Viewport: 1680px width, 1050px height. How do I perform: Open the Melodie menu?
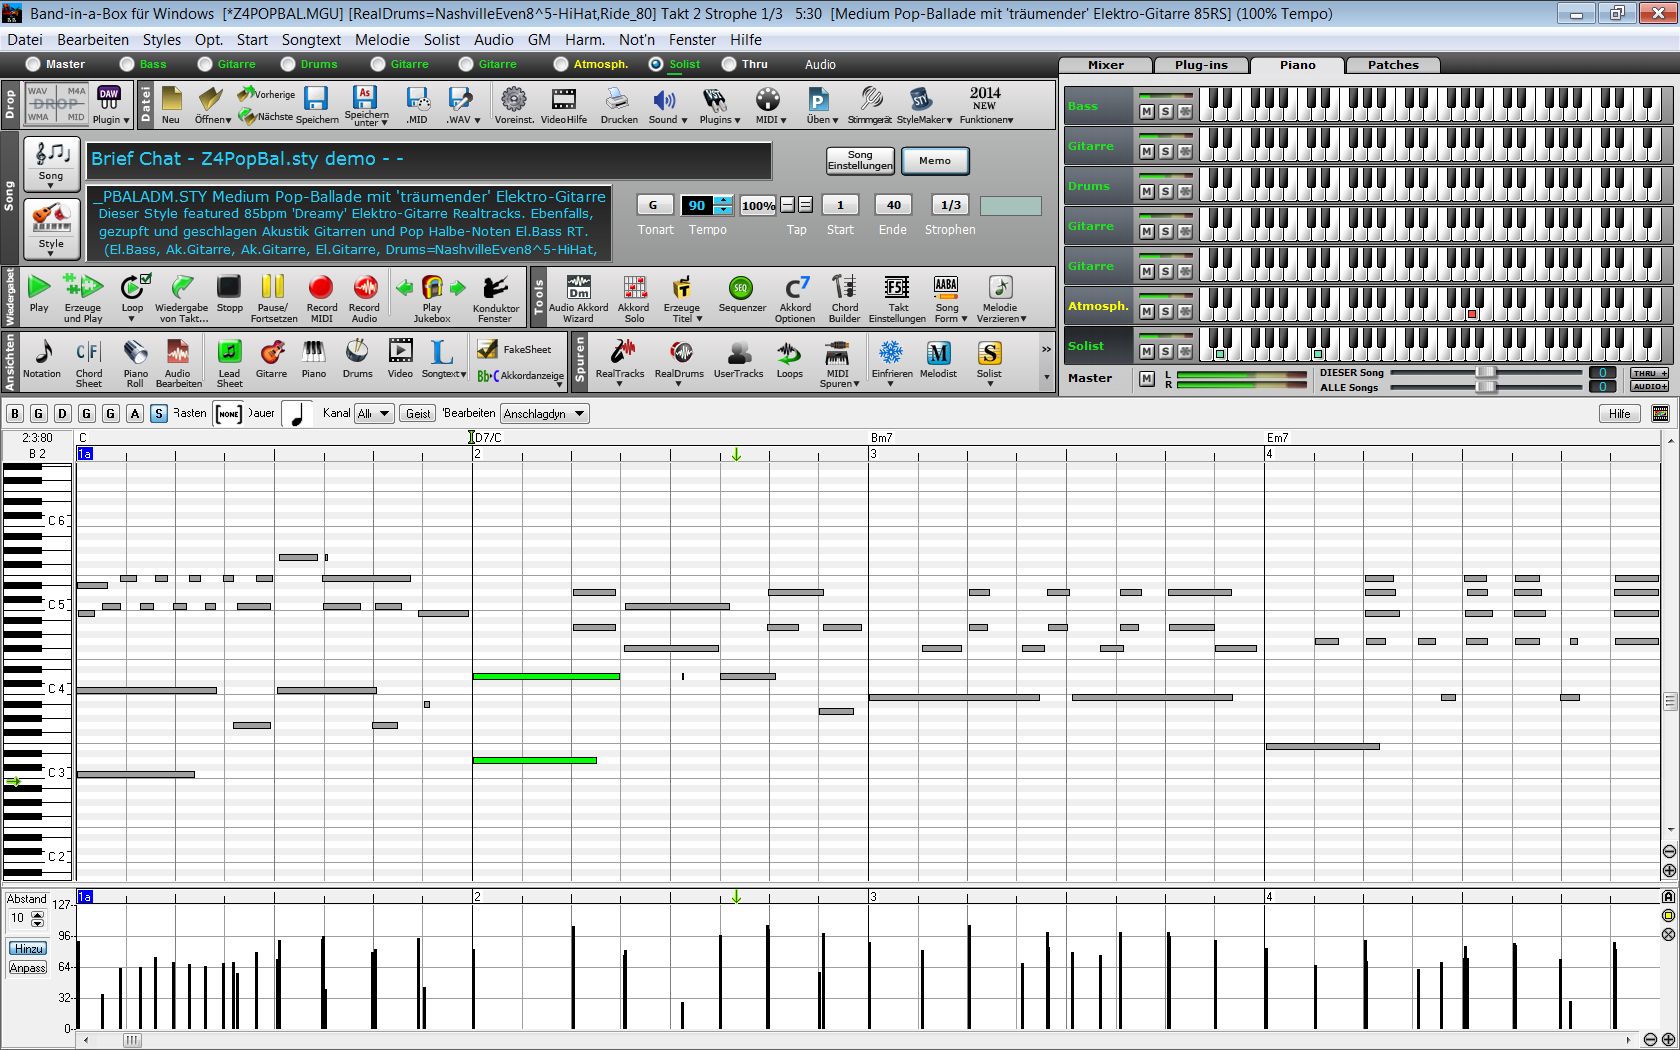point(382,40)
